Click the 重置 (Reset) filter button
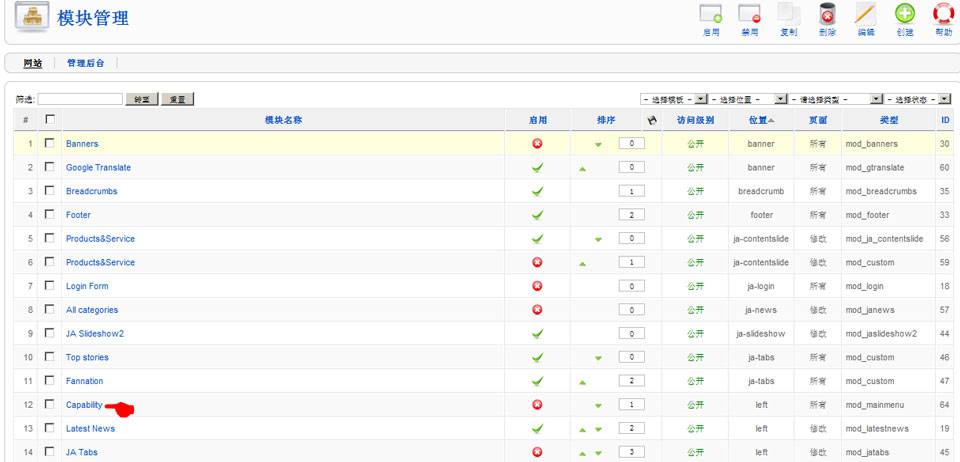This screenshot has width=960, height=462. 178,99
